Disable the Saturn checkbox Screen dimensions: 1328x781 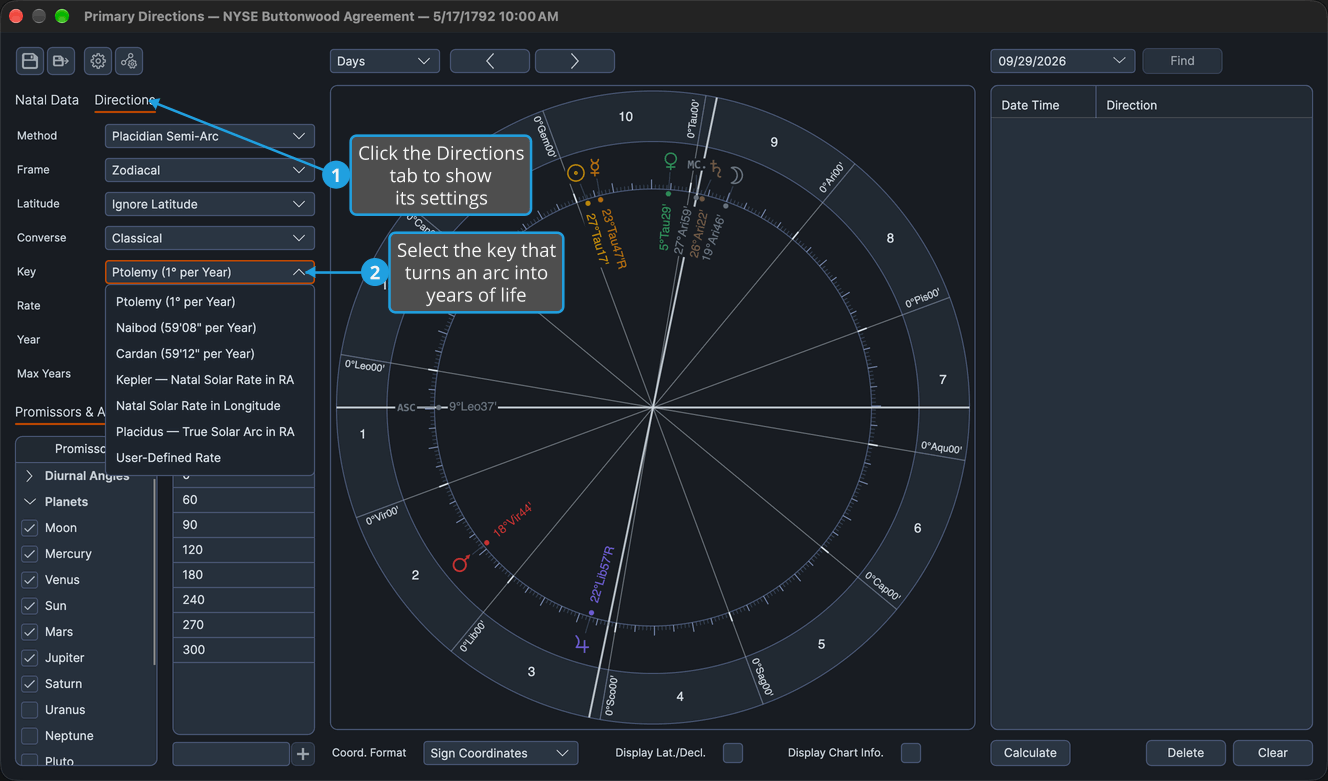click(30, 684)
